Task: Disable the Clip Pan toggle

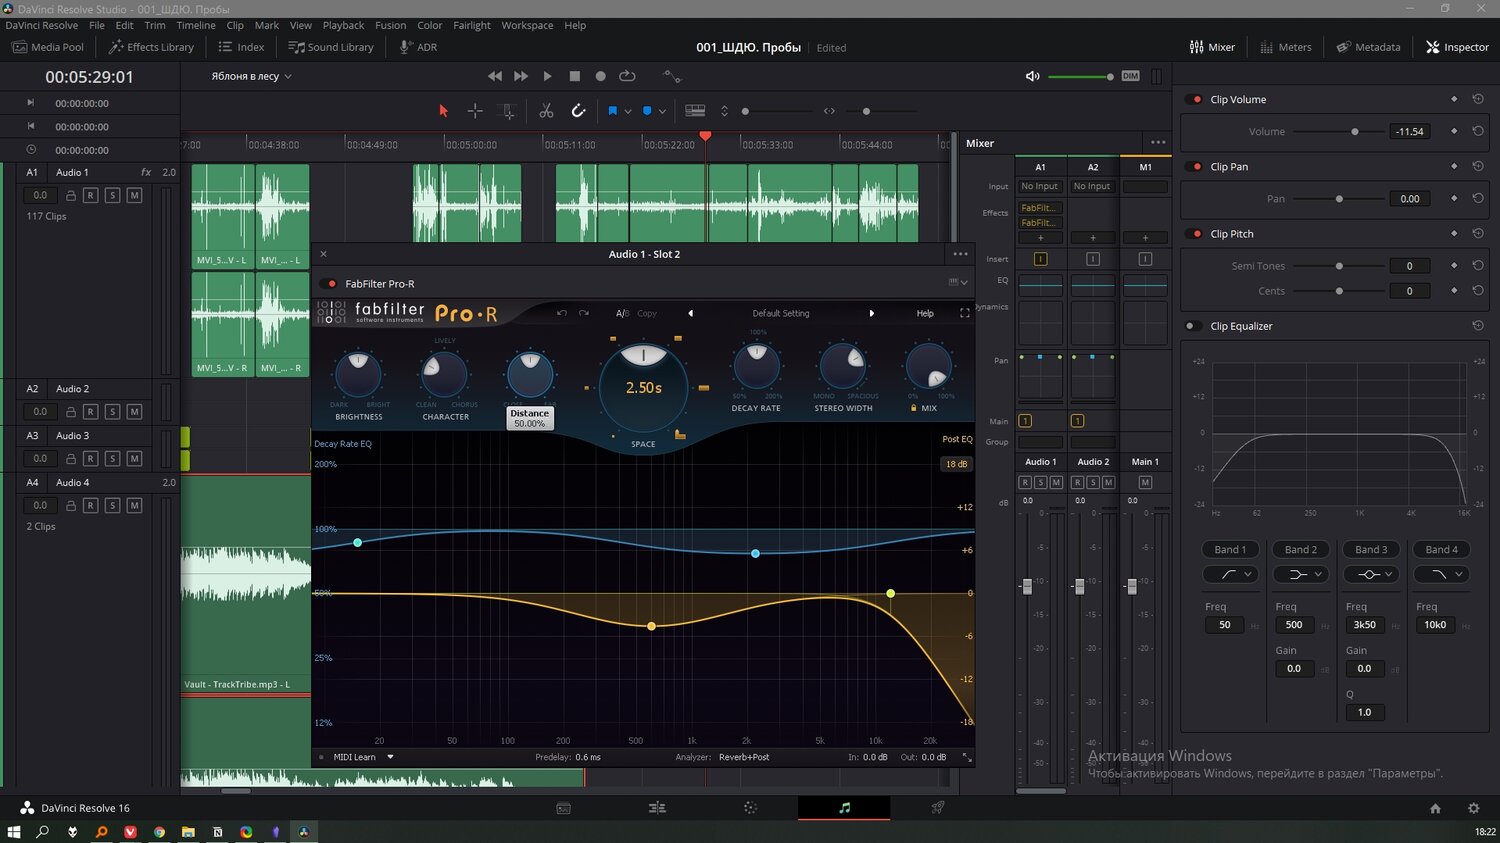Action: 1195,166
